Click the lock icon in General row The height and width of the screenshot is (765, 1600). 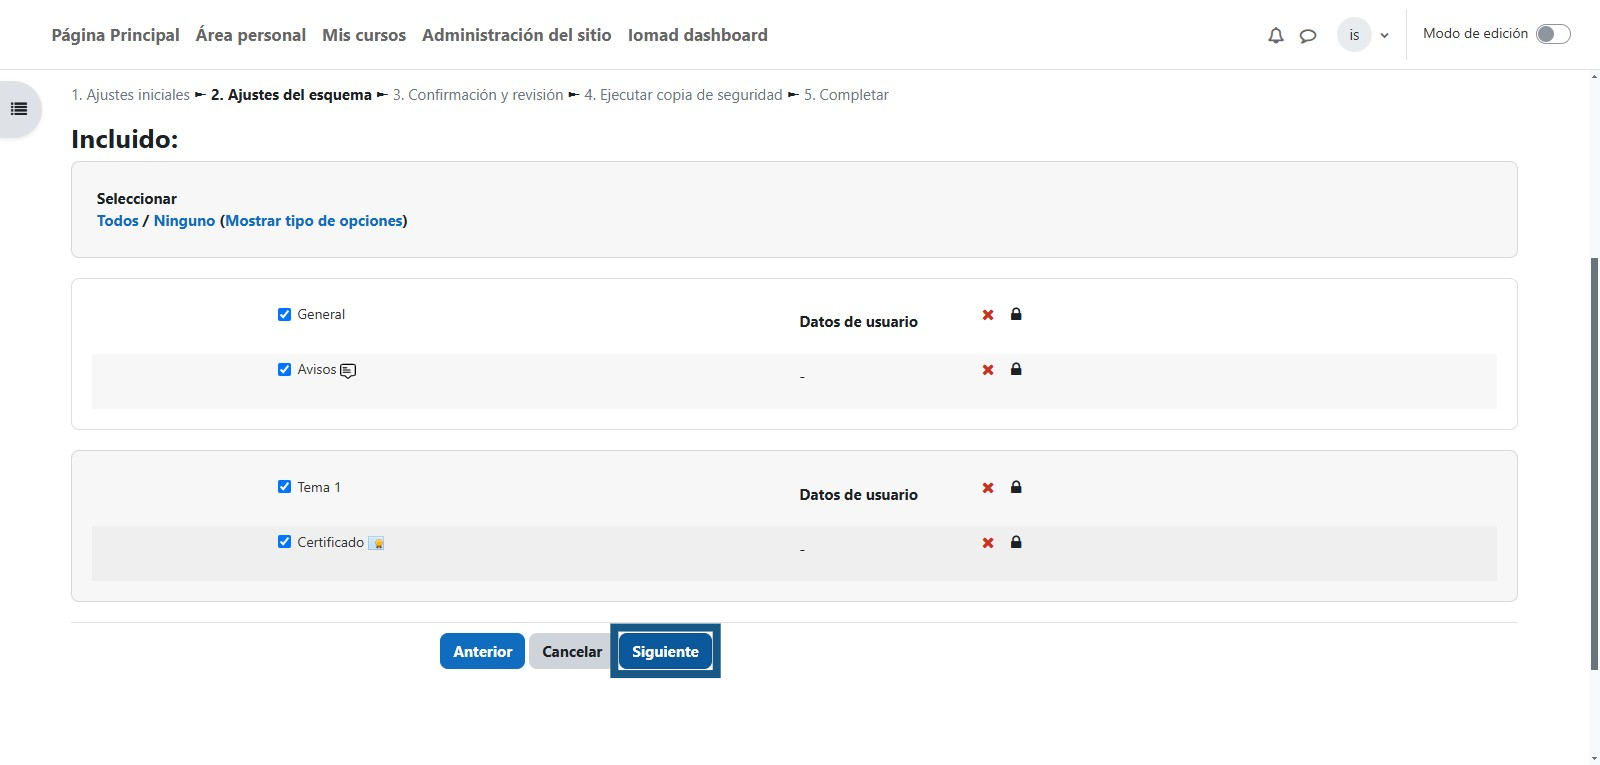coord(1016,314)
